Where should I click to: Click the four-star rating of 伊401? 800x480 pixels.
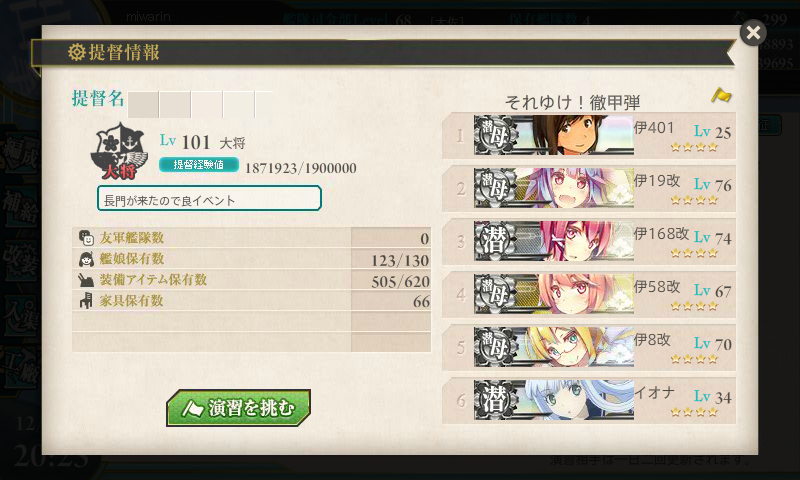pos(694,147)
